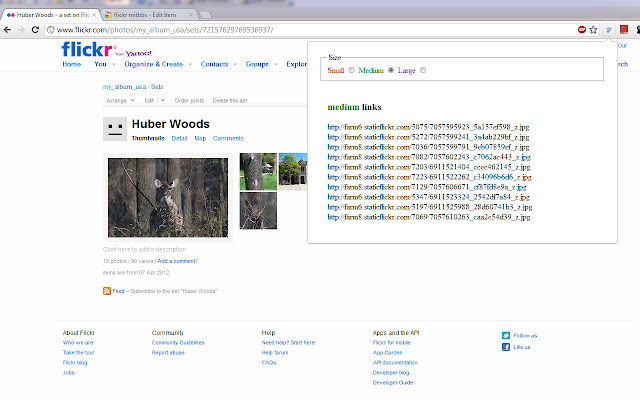The image size is (640, 400).
Task: Open the dark branches thumbnail
Action: 258,211
